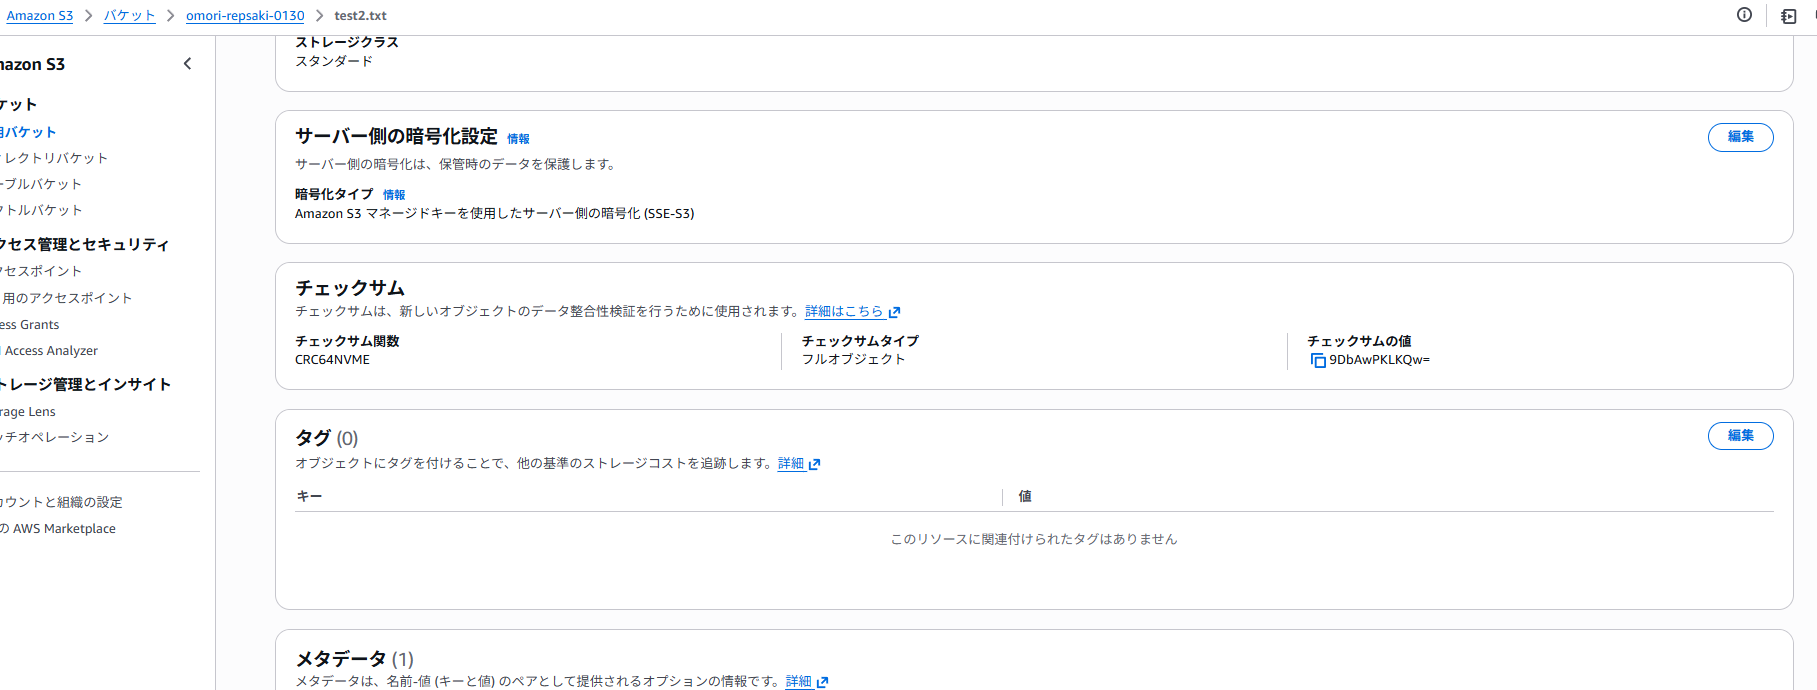
Task: Open 情報 link next to 暗号化タイプ
Action: [394, 195]
